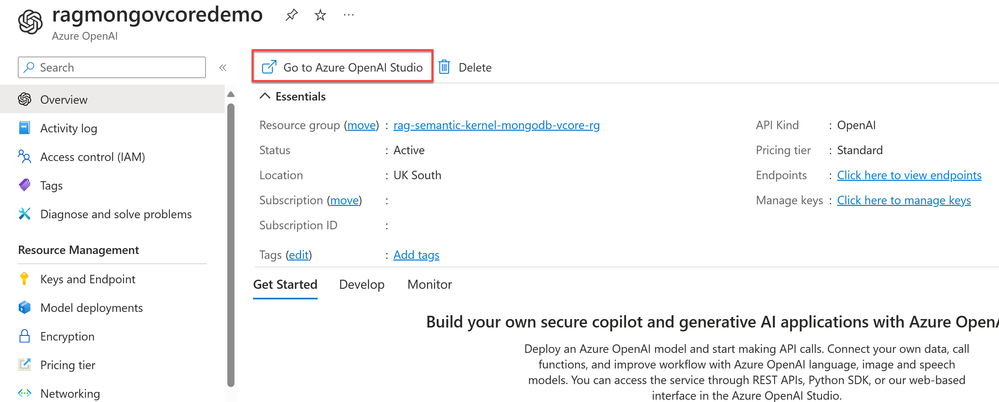
Task: Click the Resource Management section heading
Action: tap(78, 250)
